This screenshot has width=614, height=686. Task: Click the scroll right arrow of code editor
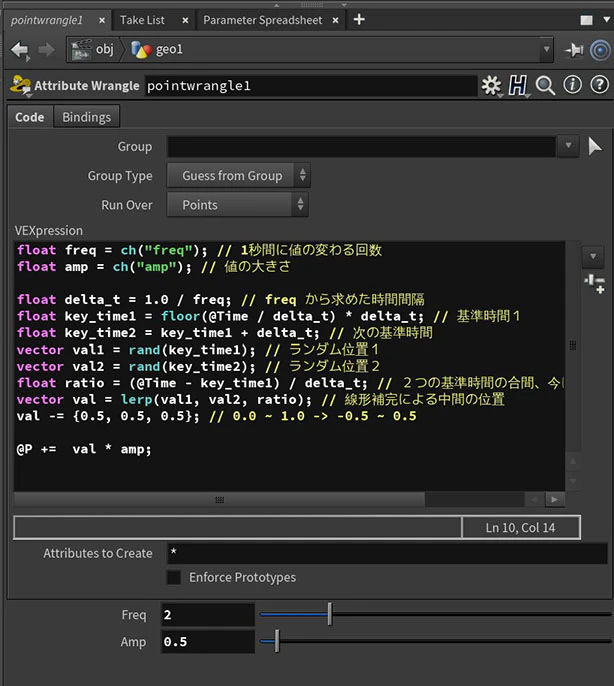(554, 500)
